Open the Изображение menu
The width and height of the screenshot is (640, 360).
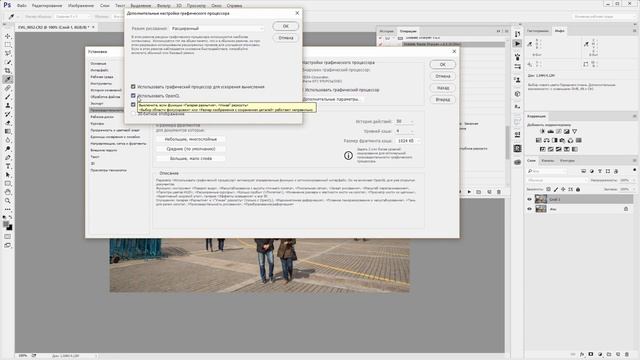coord(80,6)
